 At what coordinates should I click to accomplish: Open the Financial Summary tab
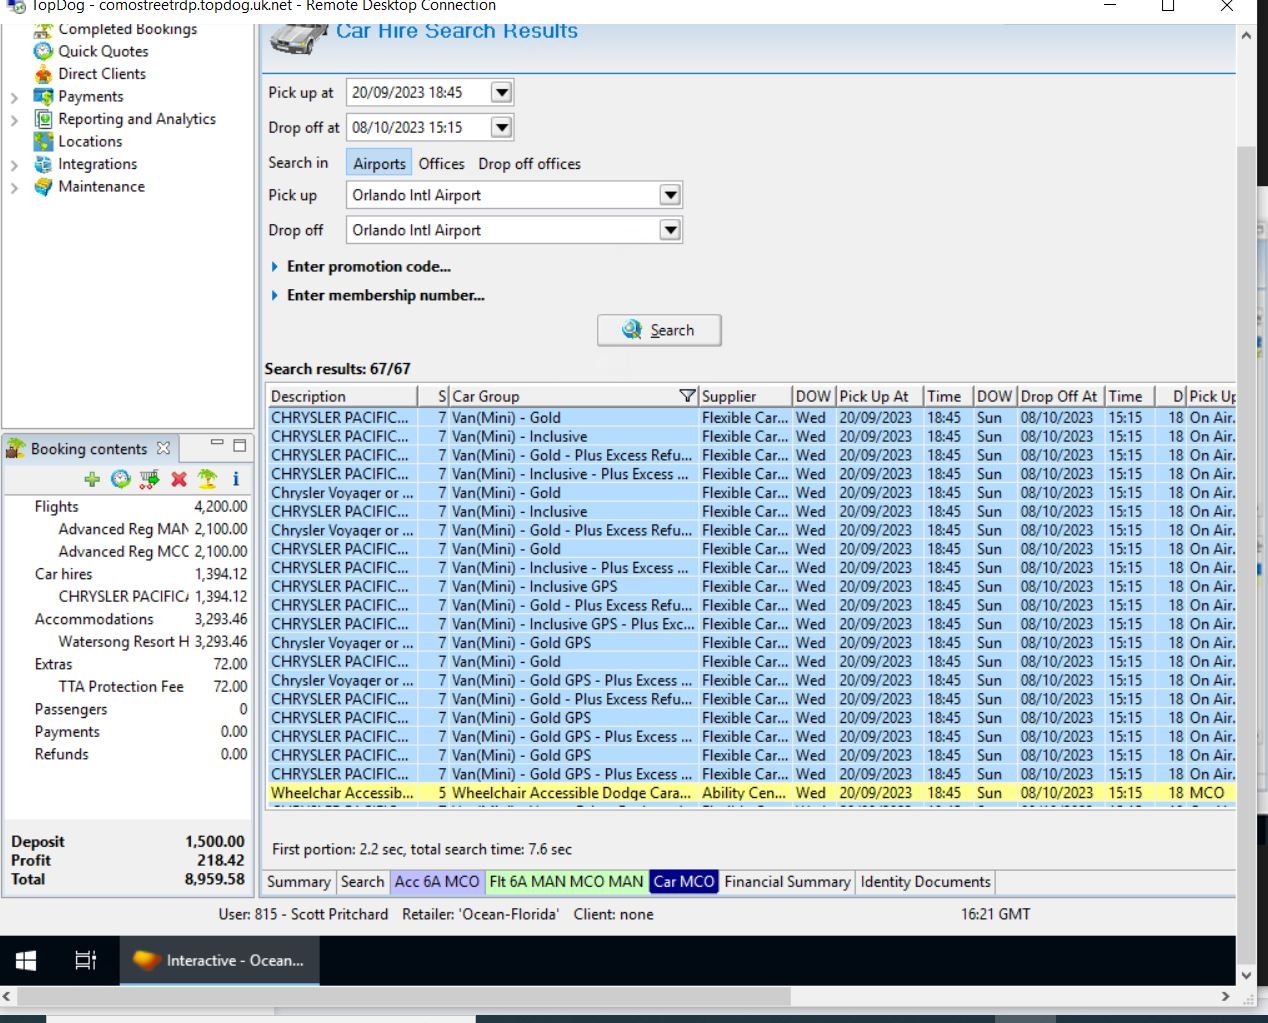787,882
